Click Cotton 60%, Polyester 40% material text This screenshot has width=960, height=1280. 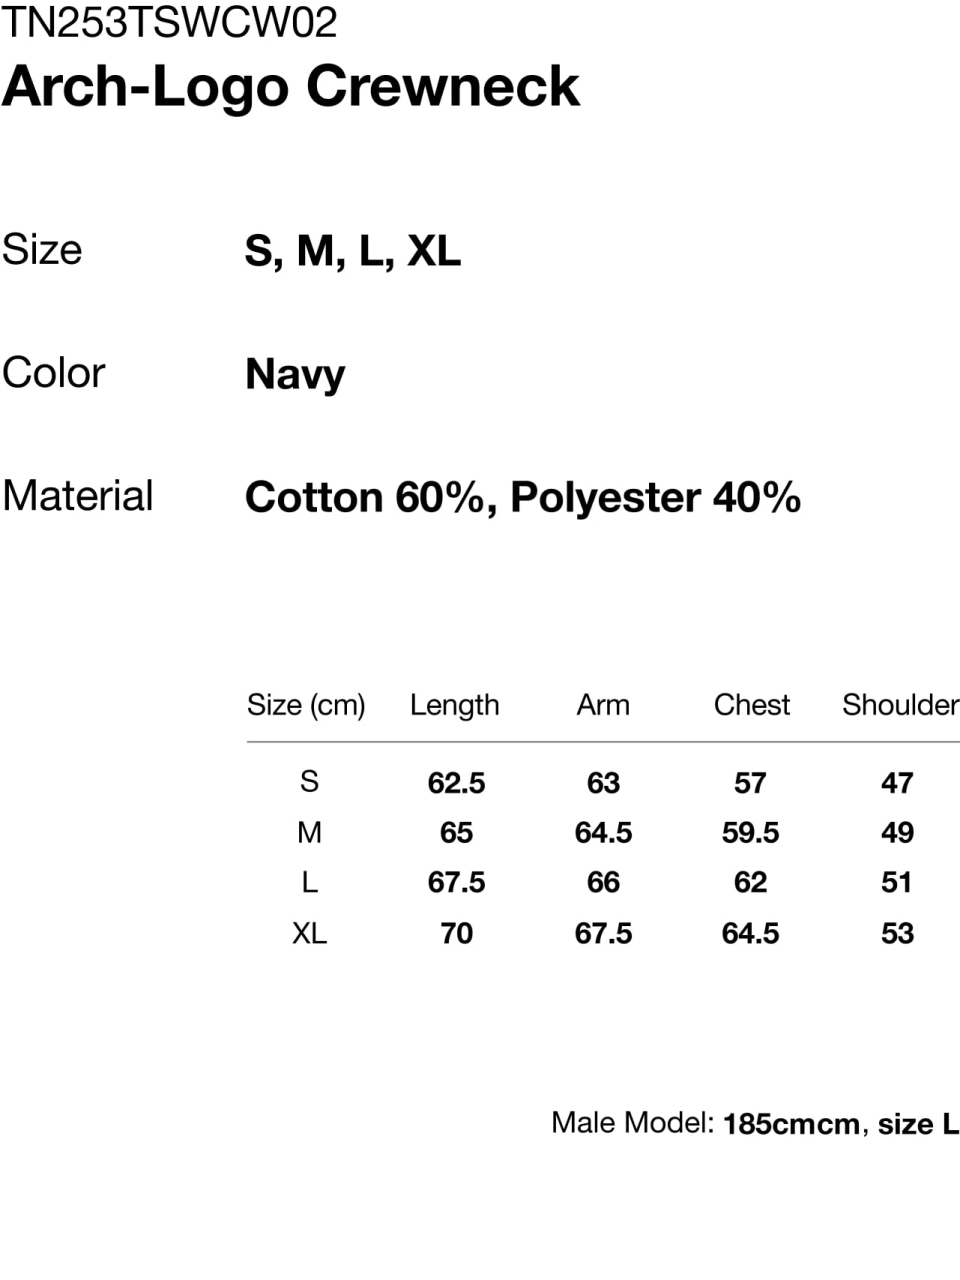click(523, 497)
